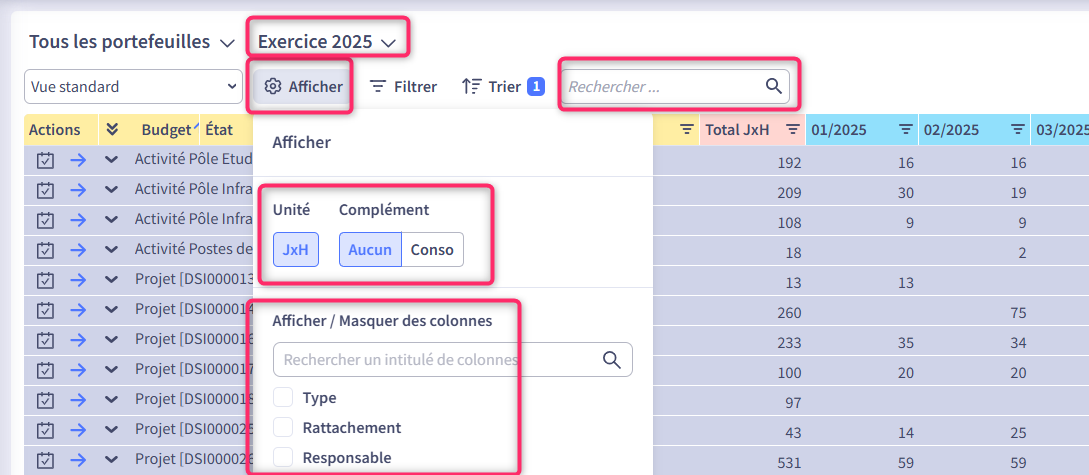Select the JxH unit button
Image resolution: width=1089 pixels, height=475 pixels.
[x=295, y=249]
